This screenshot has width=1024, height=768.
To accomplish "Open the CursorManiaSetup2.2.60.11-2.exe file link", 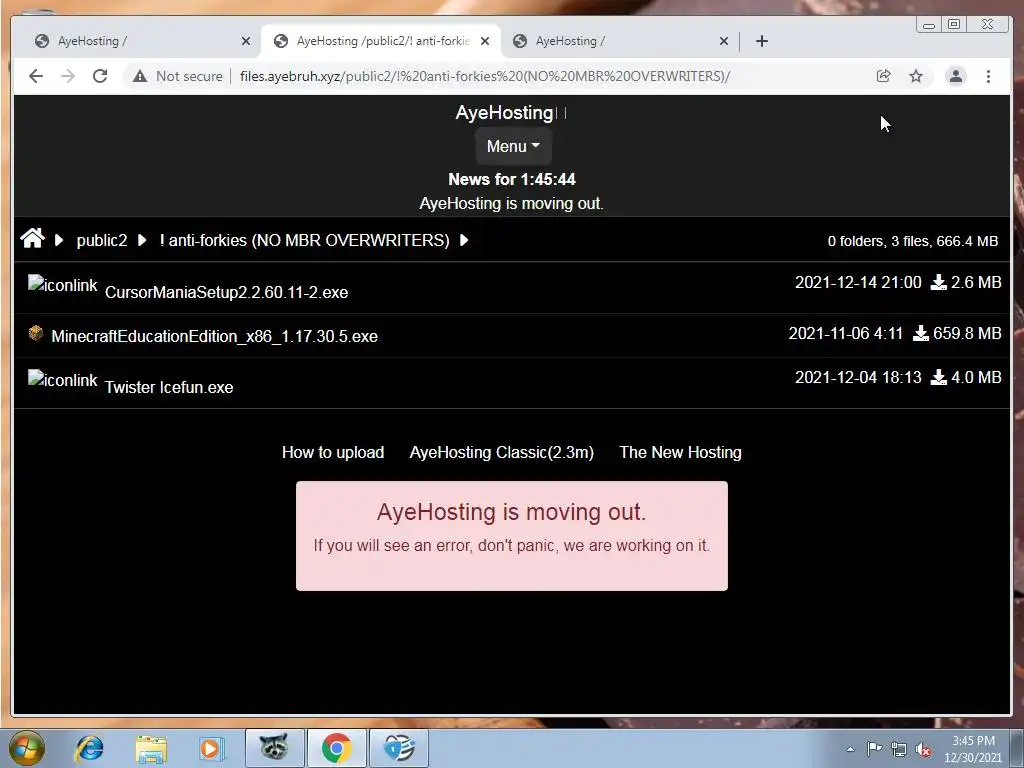I will [226, 292].
